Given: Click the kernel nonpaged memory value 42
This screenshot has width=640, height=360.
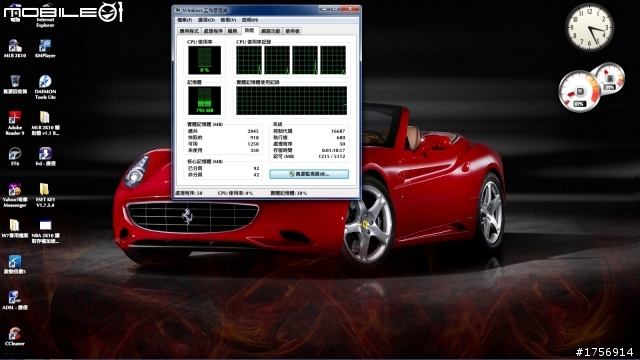Looking at the screenshot, I should click(256, 175).
